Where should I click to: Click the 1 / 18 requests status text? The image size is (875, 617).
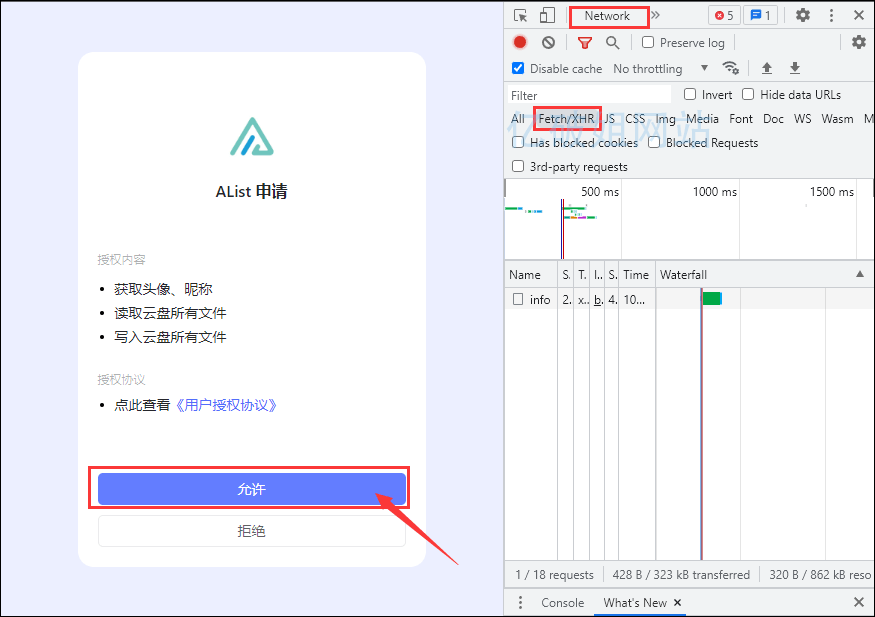[554, 575]
